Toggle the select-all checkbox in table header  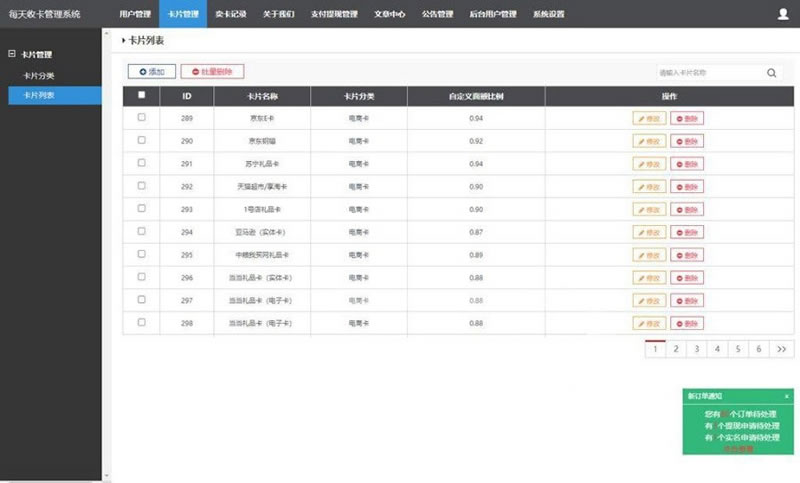pyautogui.click(x=141, y=96)
